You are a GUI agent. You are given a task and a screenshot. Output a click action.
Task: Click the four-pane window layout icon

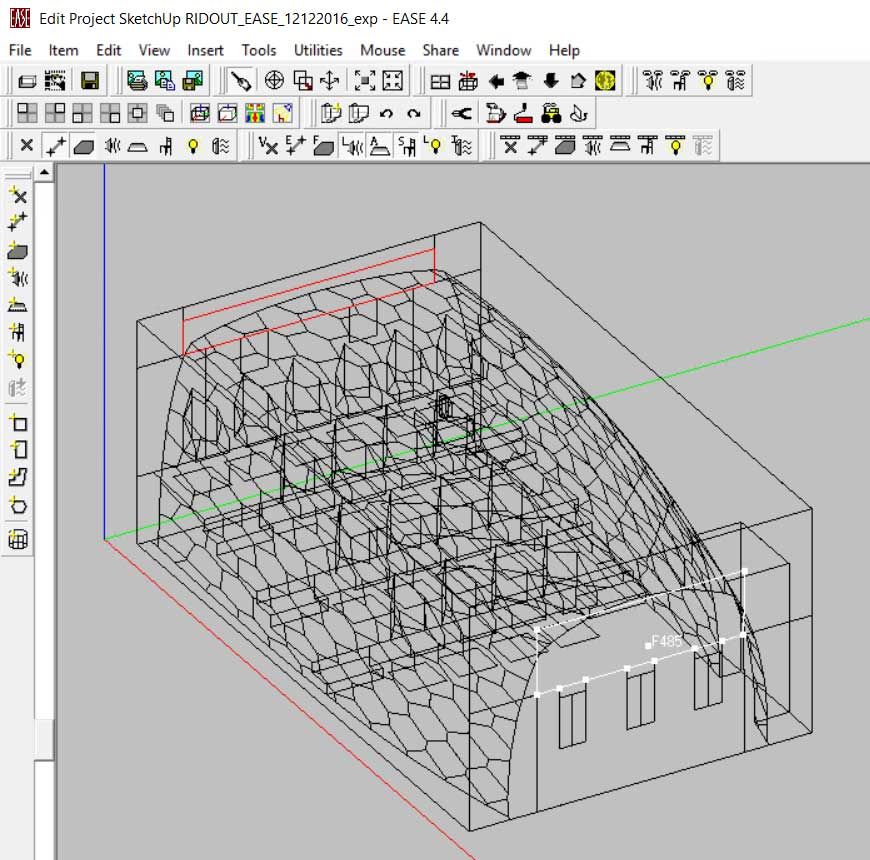440,82
